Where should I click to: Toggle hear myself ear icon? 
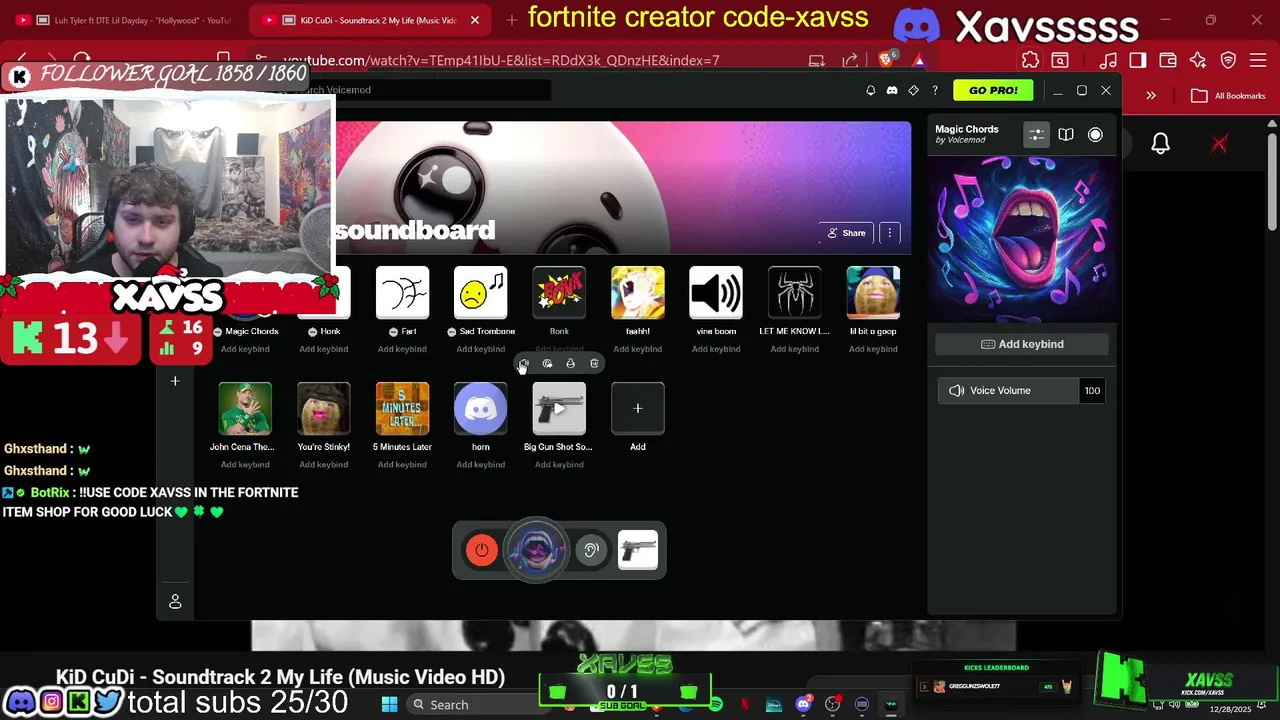pos(591,550)
